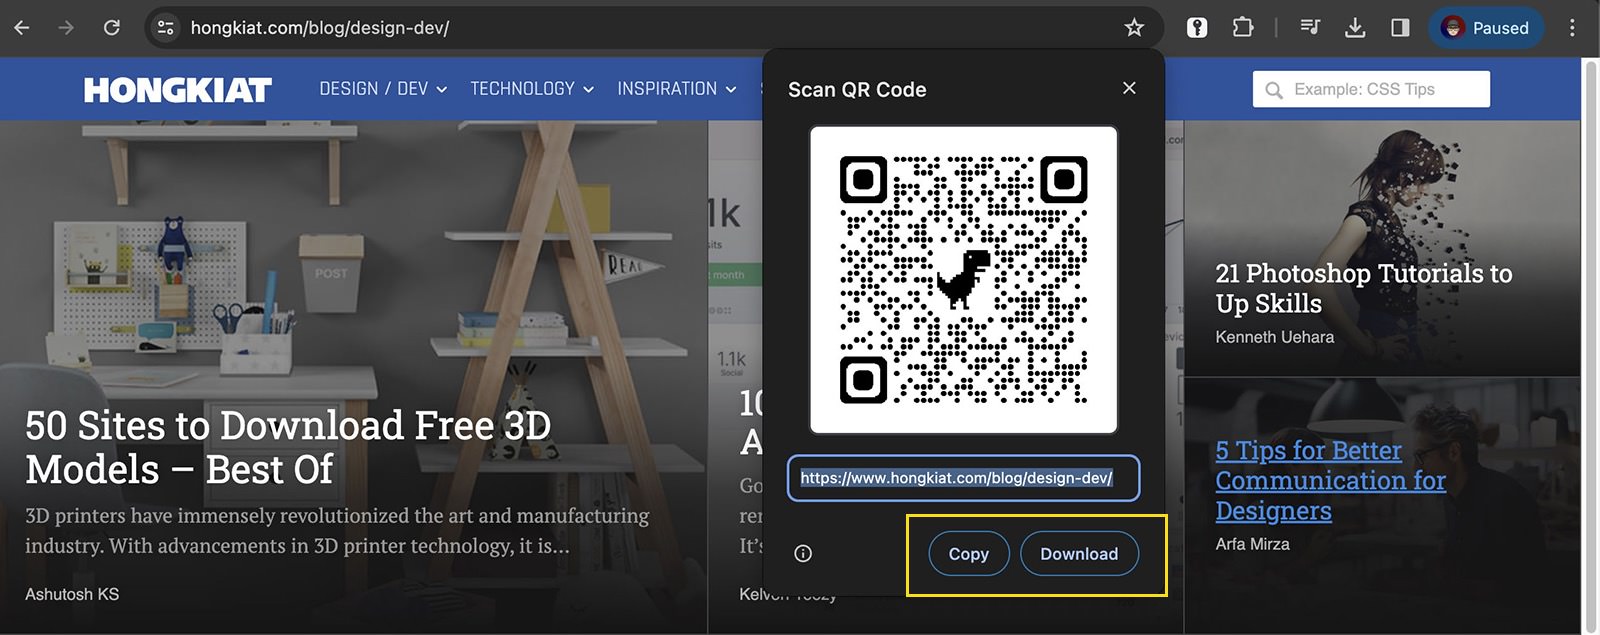The image size is (1600, 635).
Task: Open the Paused profile button
Action: point(1486,28)
